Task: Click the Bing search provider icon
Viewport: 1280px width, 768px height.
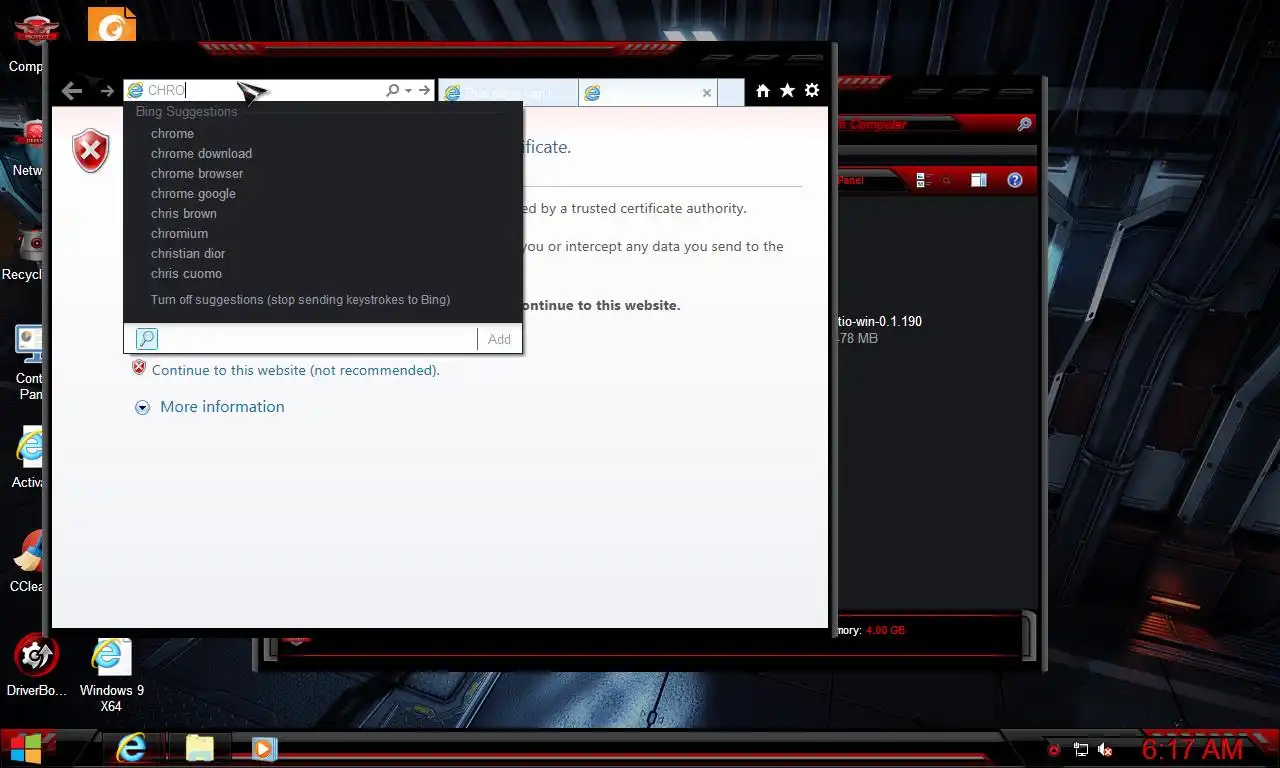Action: pyautogui.click(x=146, y=339)
